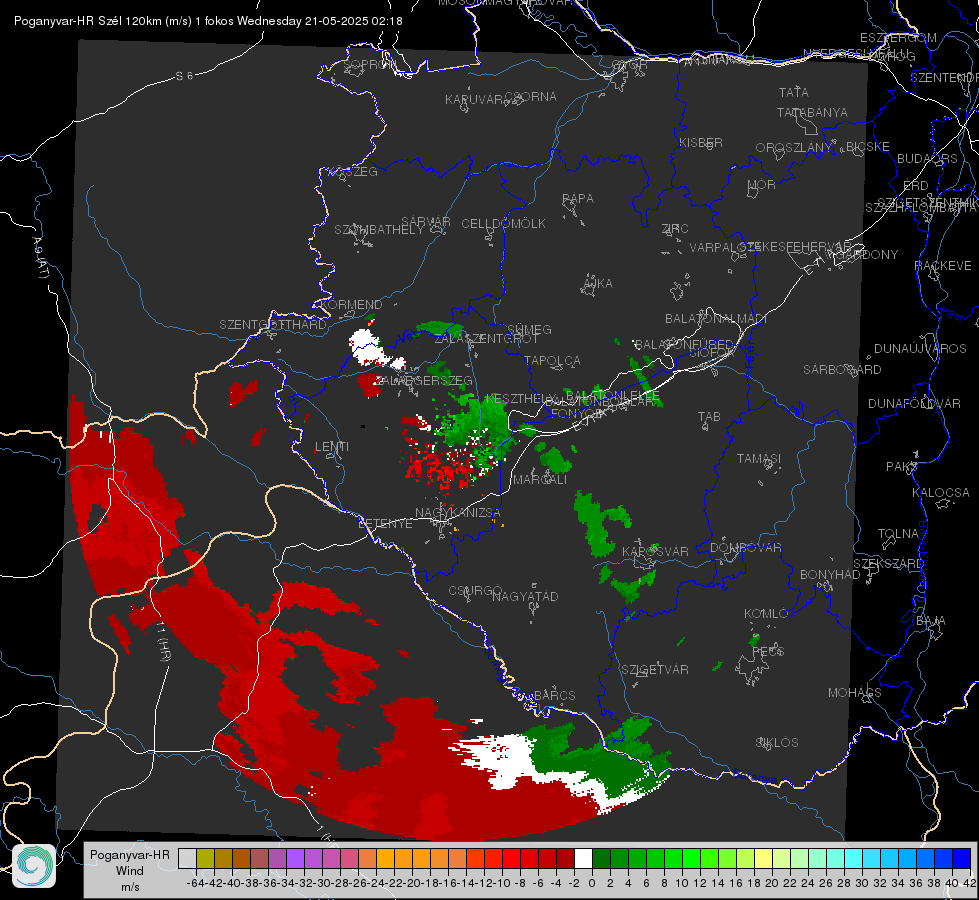This screenshot has width=979, height=900.
Task: Click the BARCS town label
Action: pos(554,696)
